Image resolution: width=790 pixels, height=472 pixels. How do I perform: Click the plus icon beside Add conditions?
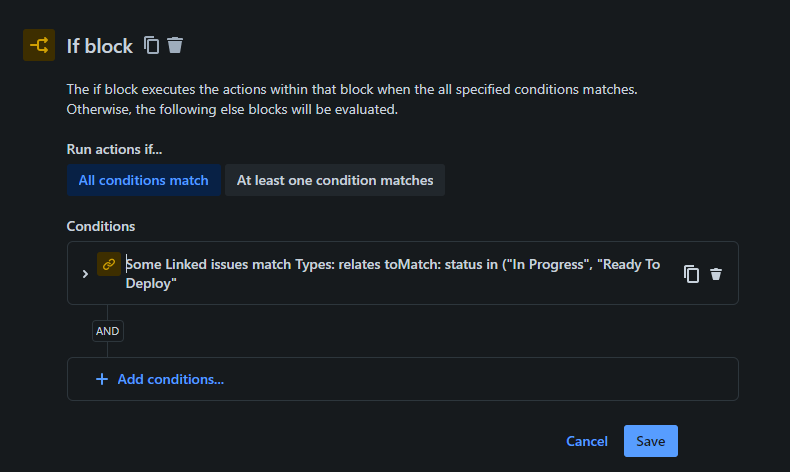click(101, 379)
